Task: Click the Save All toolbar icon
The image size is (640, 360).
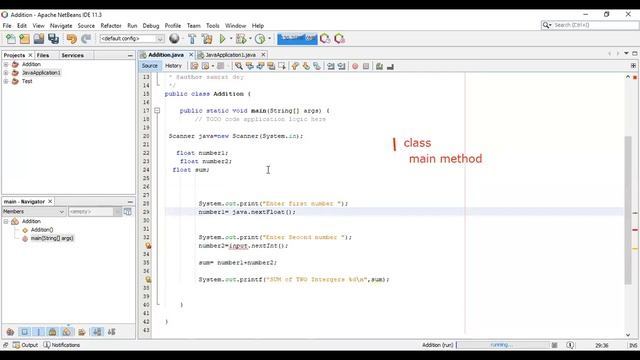Action: pyautogui.click(x=53, y=39)
